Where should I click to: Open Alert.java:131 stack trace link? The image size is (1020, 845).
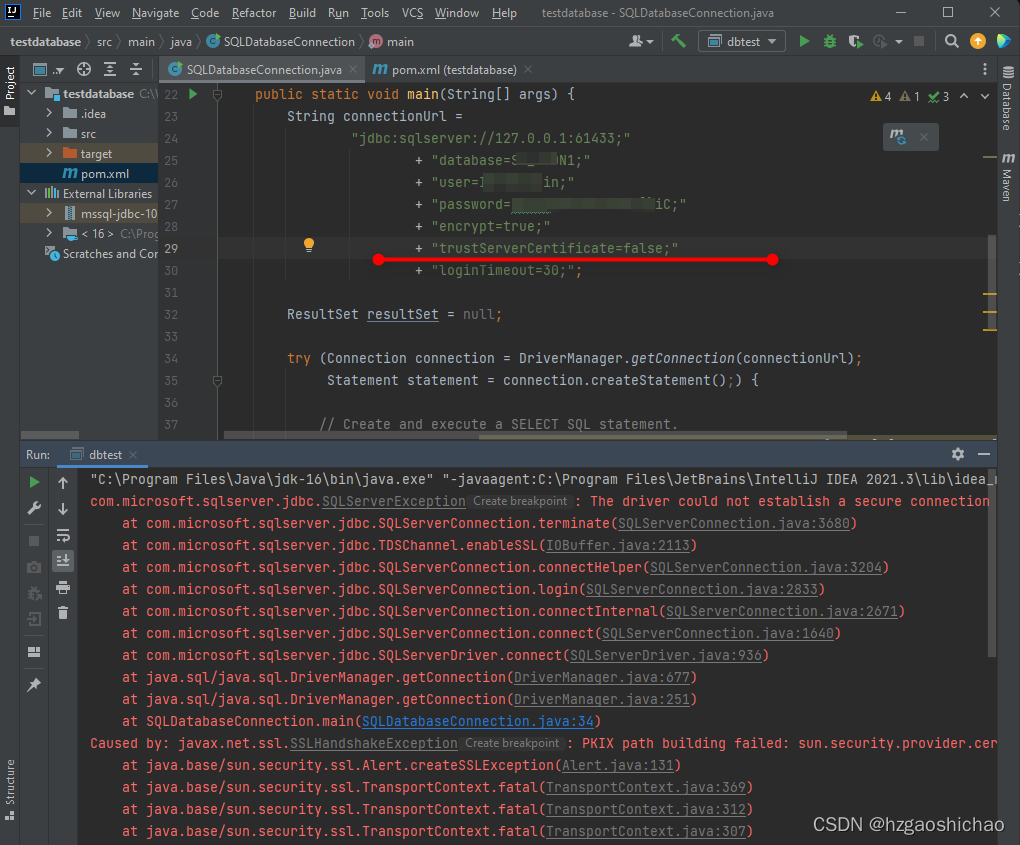tap(618, 765)
